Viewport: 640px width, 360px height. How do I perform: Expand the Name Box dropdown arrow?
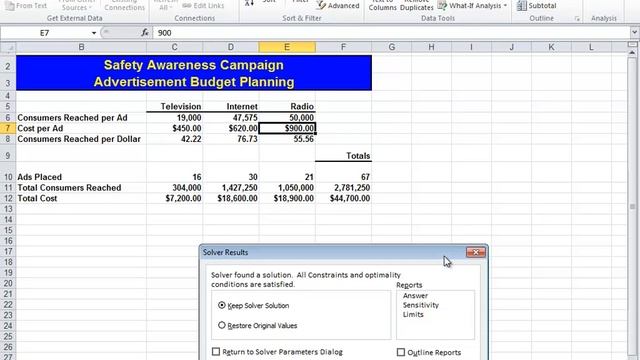(93, 33)
